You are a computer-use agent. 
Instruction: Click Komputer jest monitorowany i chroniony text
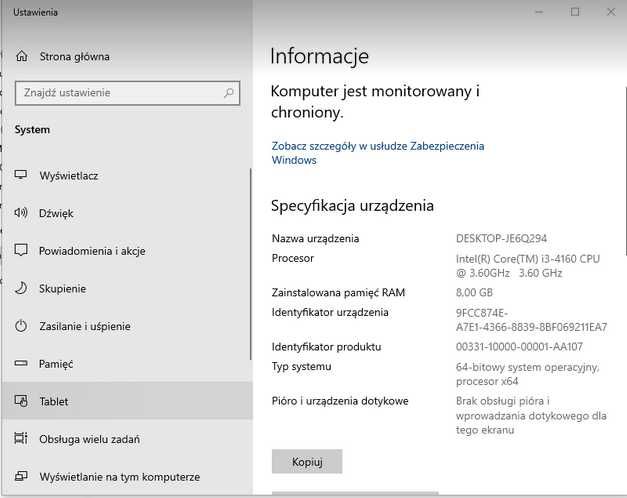(x=375, y=102)
